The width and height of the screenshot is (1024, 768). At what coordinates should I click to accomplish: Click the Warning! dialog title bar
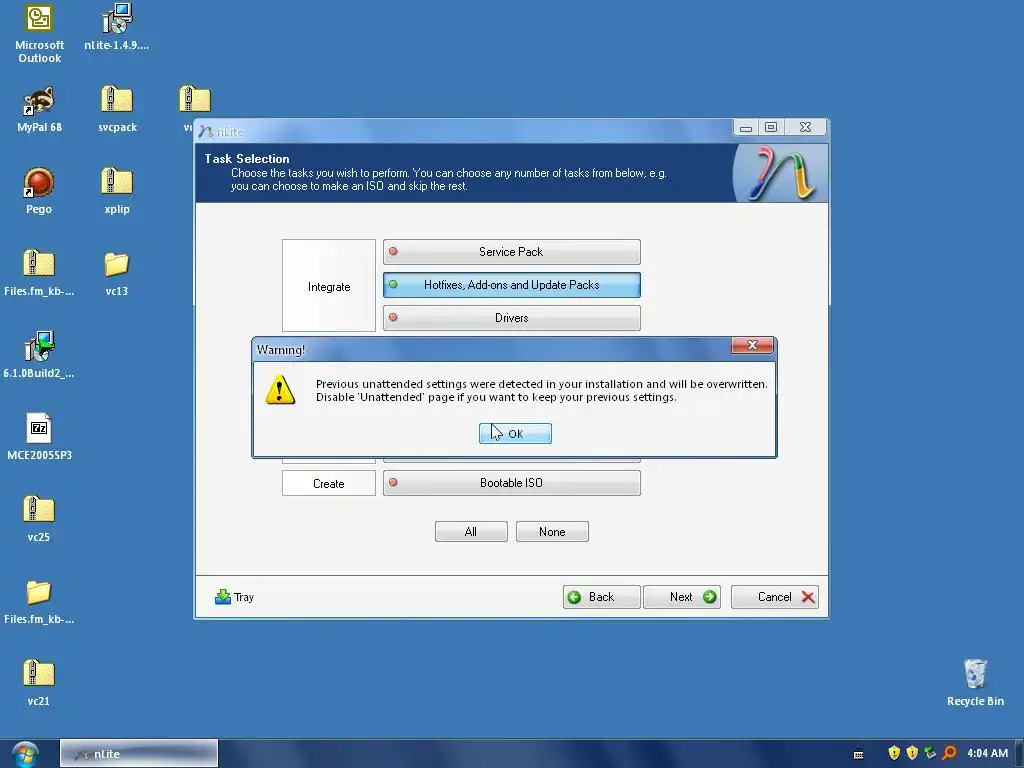tap(491, 349)
